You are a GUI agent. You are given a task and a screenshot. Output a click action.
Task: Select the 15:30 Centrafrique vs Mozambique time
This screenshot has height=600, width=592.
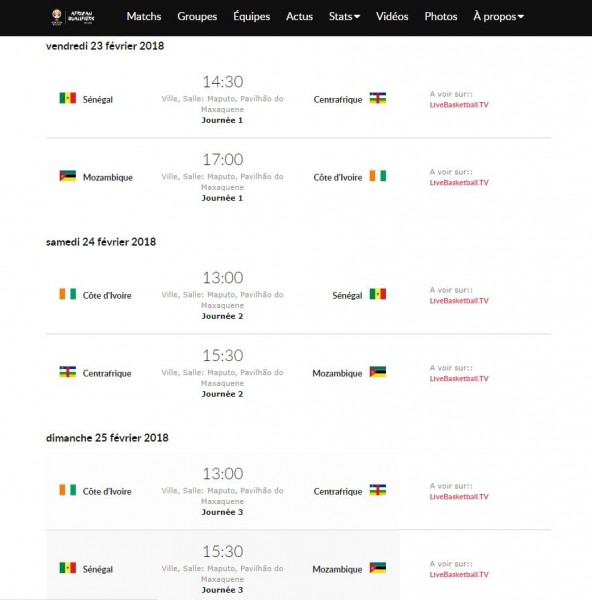click(223, 355)
